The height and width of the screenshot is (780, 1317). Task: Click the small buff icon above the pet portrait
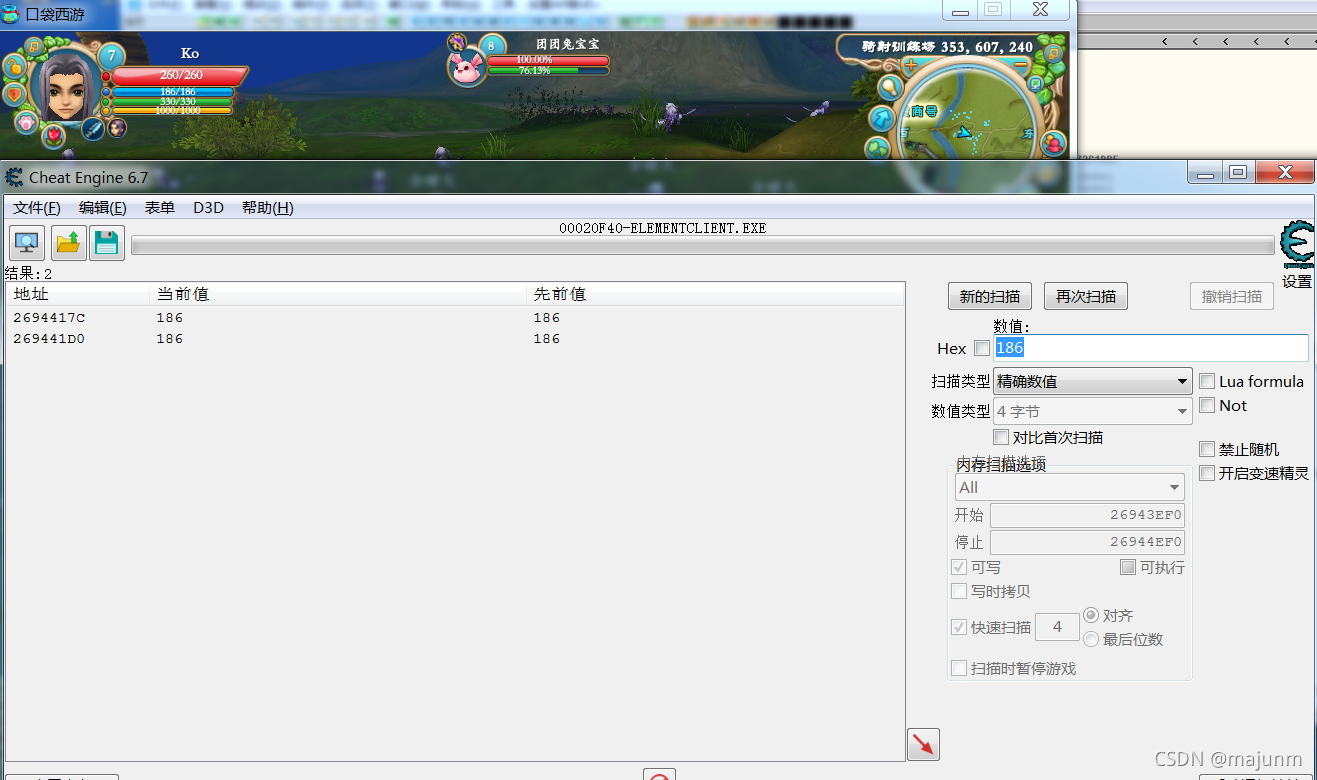pos(457,41)
